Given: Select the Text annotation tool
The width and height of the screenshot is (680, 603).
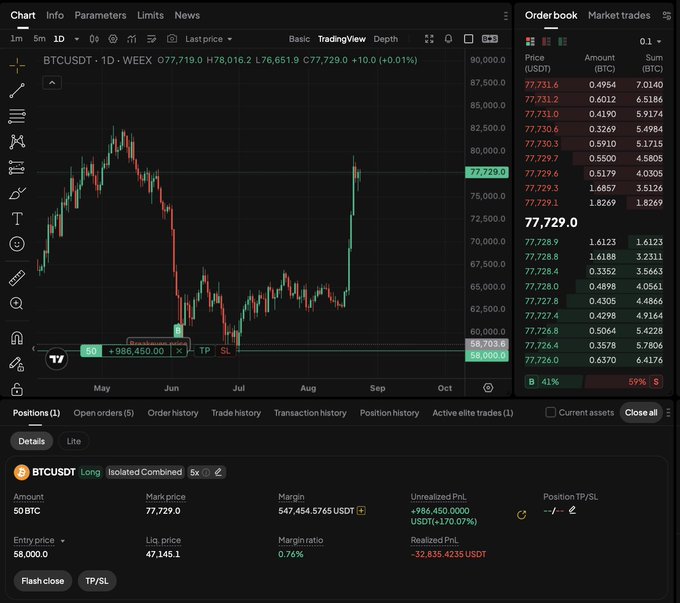Looking at the screenshot, I should 17,219.
